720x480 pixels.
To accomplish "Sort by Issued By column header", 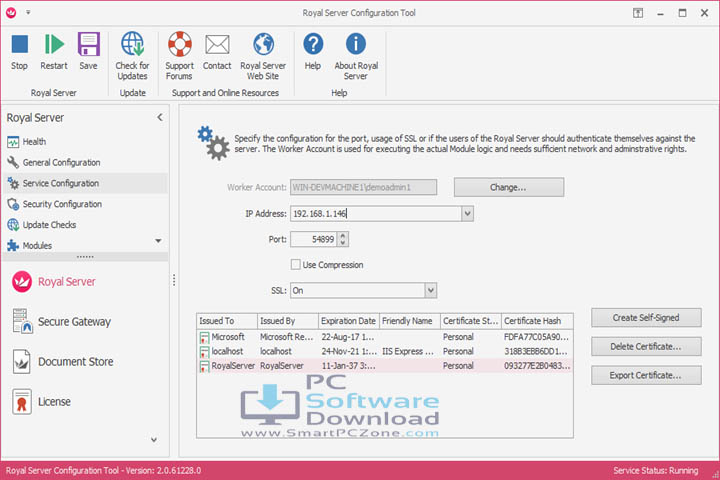I will 287,321.
